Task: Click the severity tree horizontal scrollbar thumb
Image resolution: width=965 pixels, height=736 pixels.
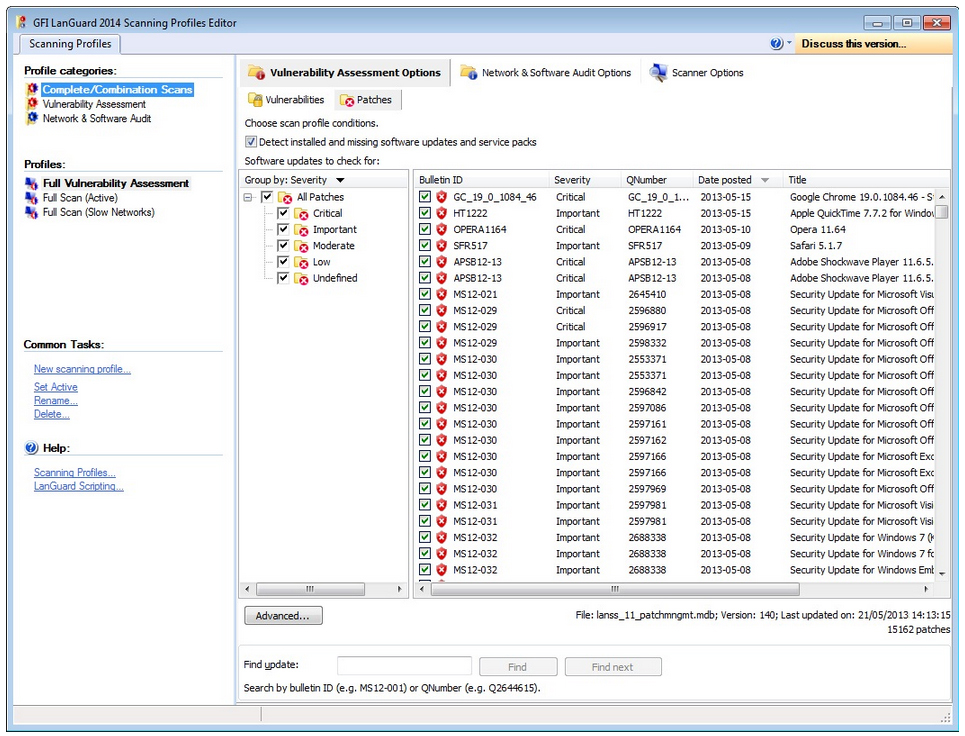Action: click(310, 590)
